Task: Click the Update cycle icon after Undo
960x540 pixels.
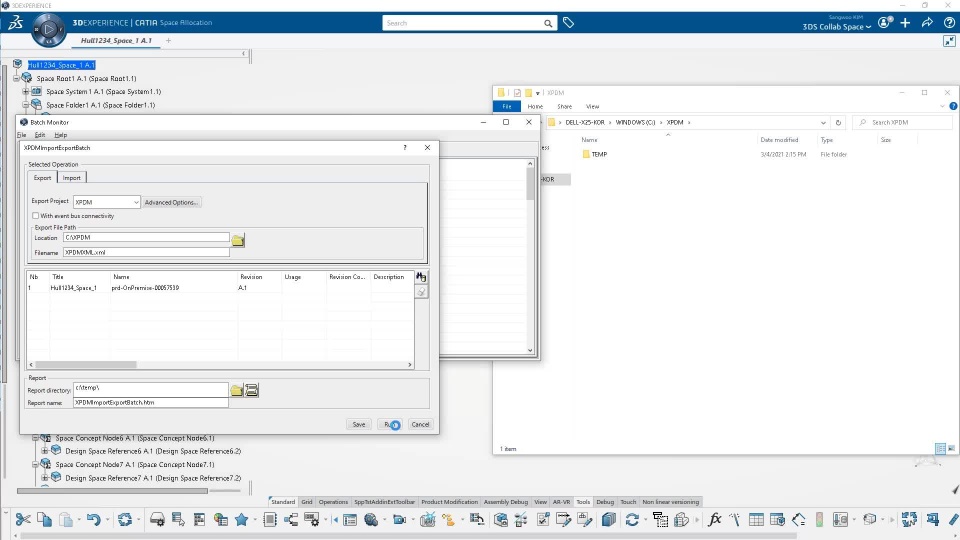Action: click(125, 520)
